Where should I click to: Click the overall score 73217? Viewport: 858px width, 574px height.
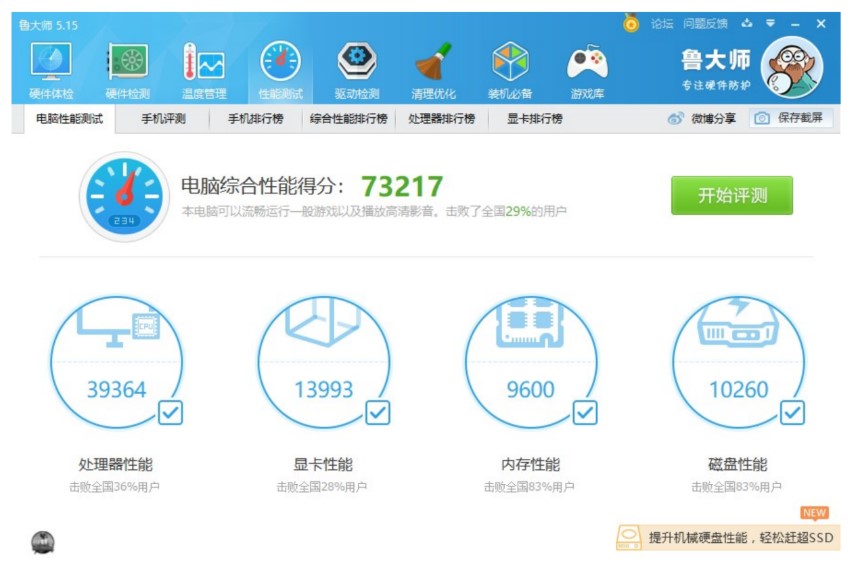pyautogui.click(x=402, y=186)
